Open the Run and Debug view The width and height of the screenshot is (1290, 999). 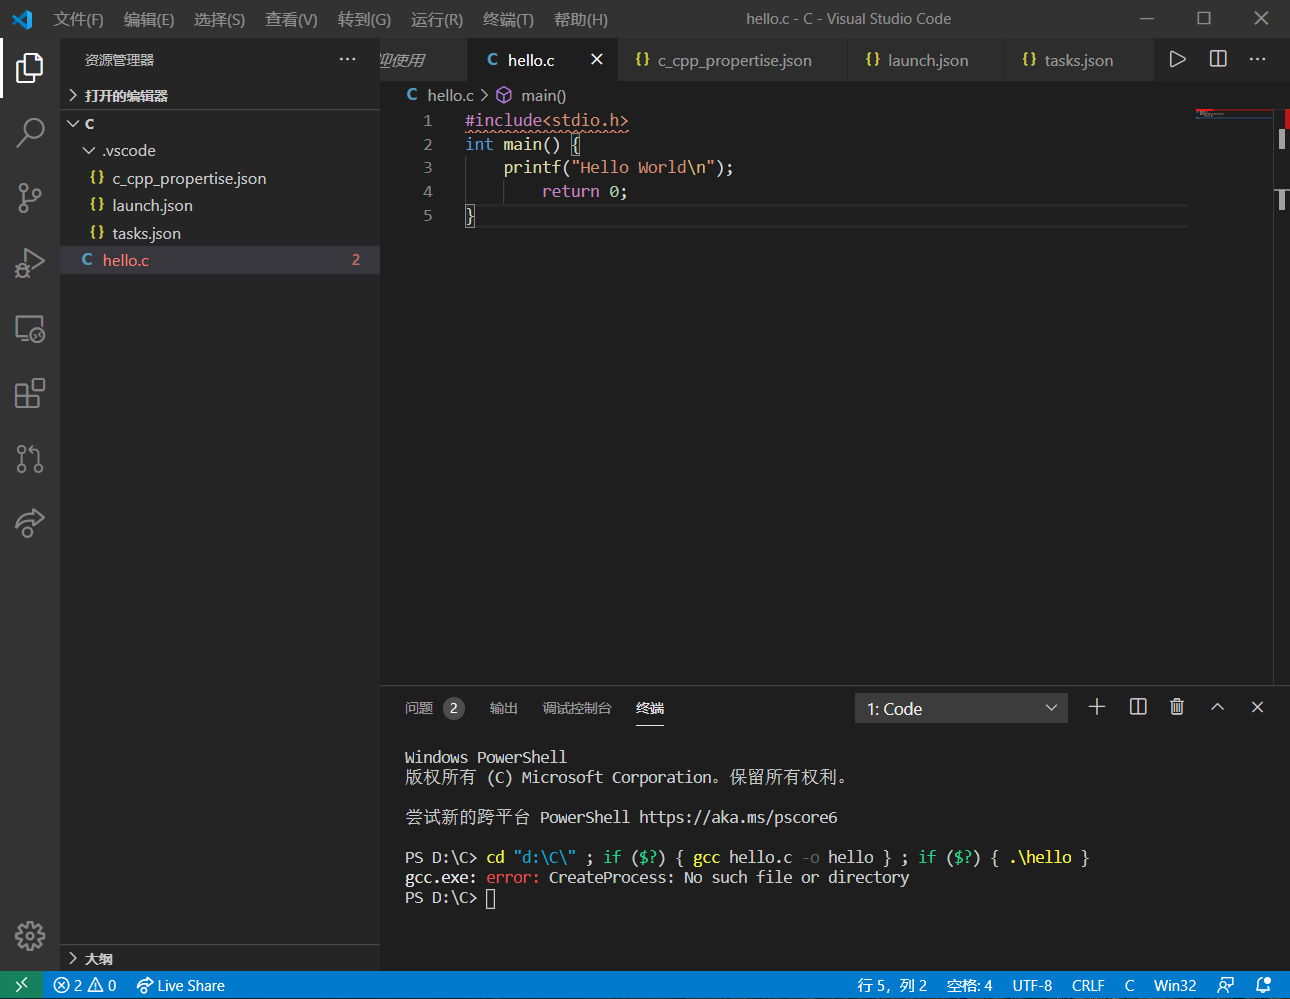[x=30, y=263]
